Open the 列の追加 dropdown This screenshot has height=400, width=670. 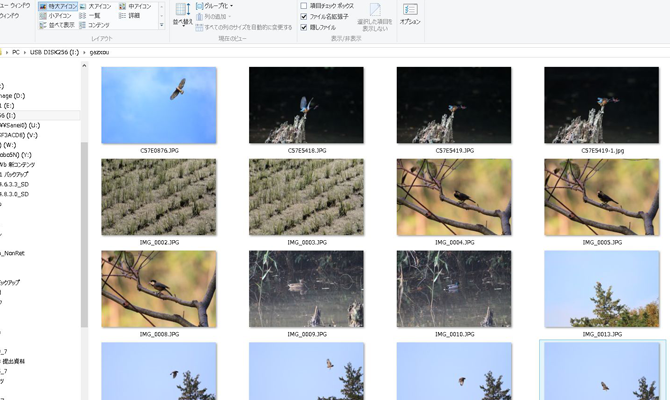(x=214, y=17)
